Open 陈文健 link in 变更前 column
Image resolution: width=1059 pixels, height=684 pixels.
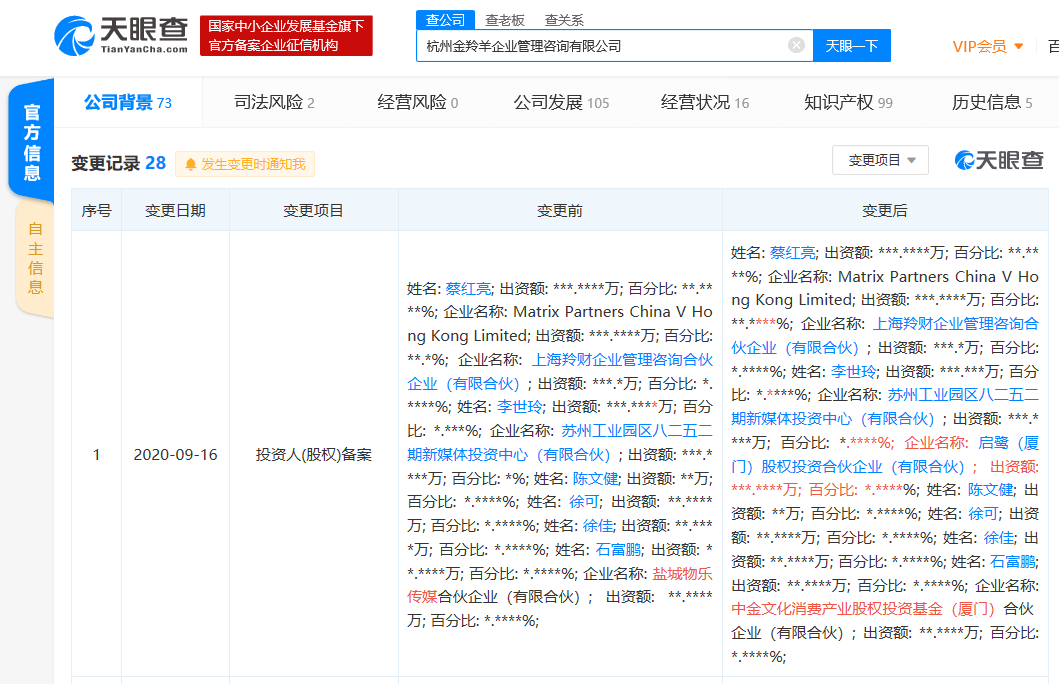596,479
